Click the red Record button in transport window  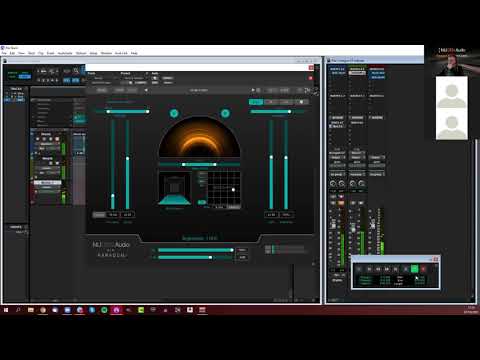pyautogui.click(x=423, y=268)
